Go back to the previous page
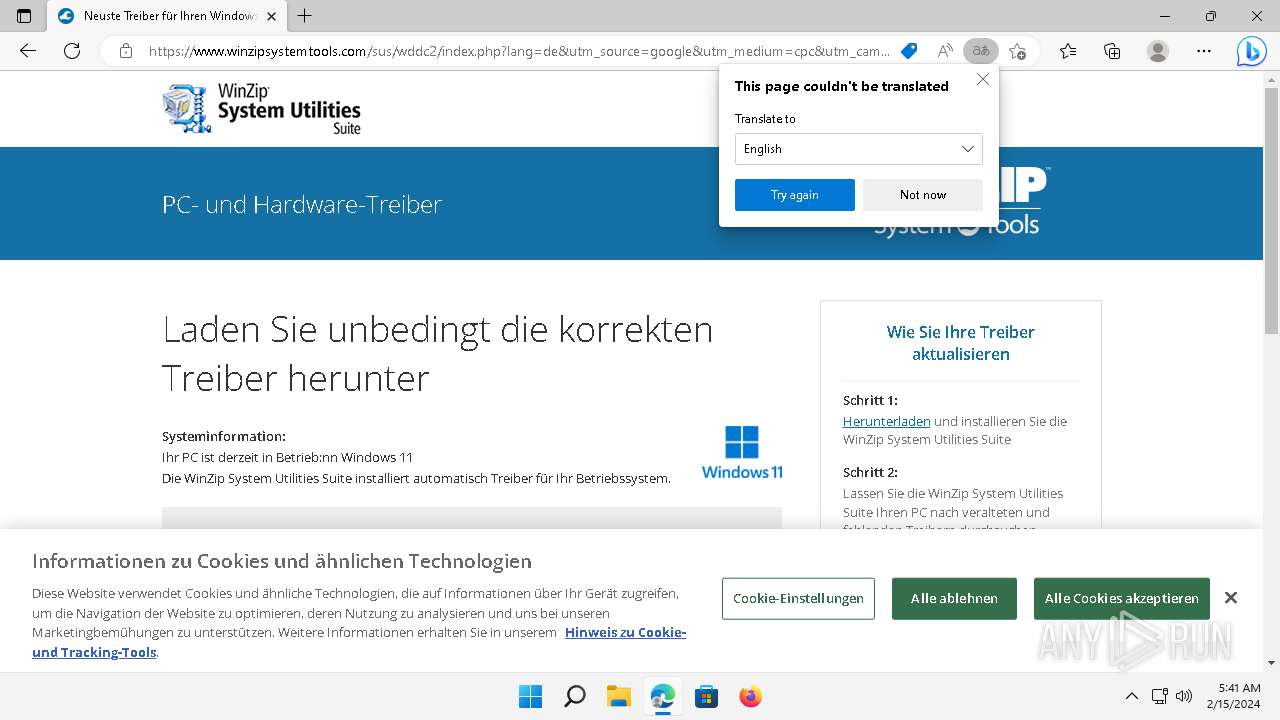The width and height of the screenshot is (1280, 720). (28, 51)
